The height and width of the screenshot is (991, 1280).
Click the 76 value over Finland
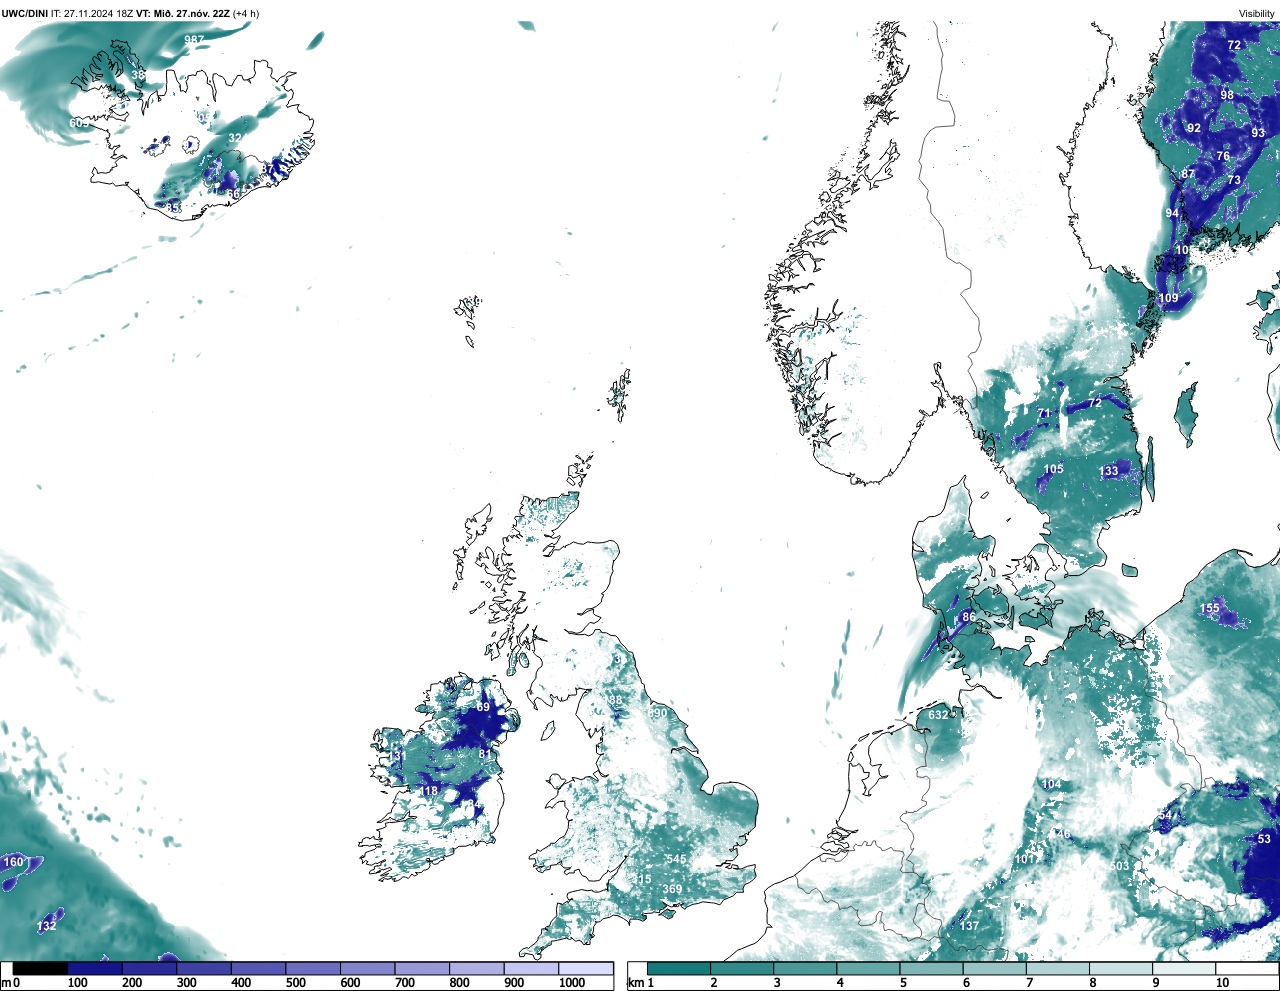point(1223,156)
